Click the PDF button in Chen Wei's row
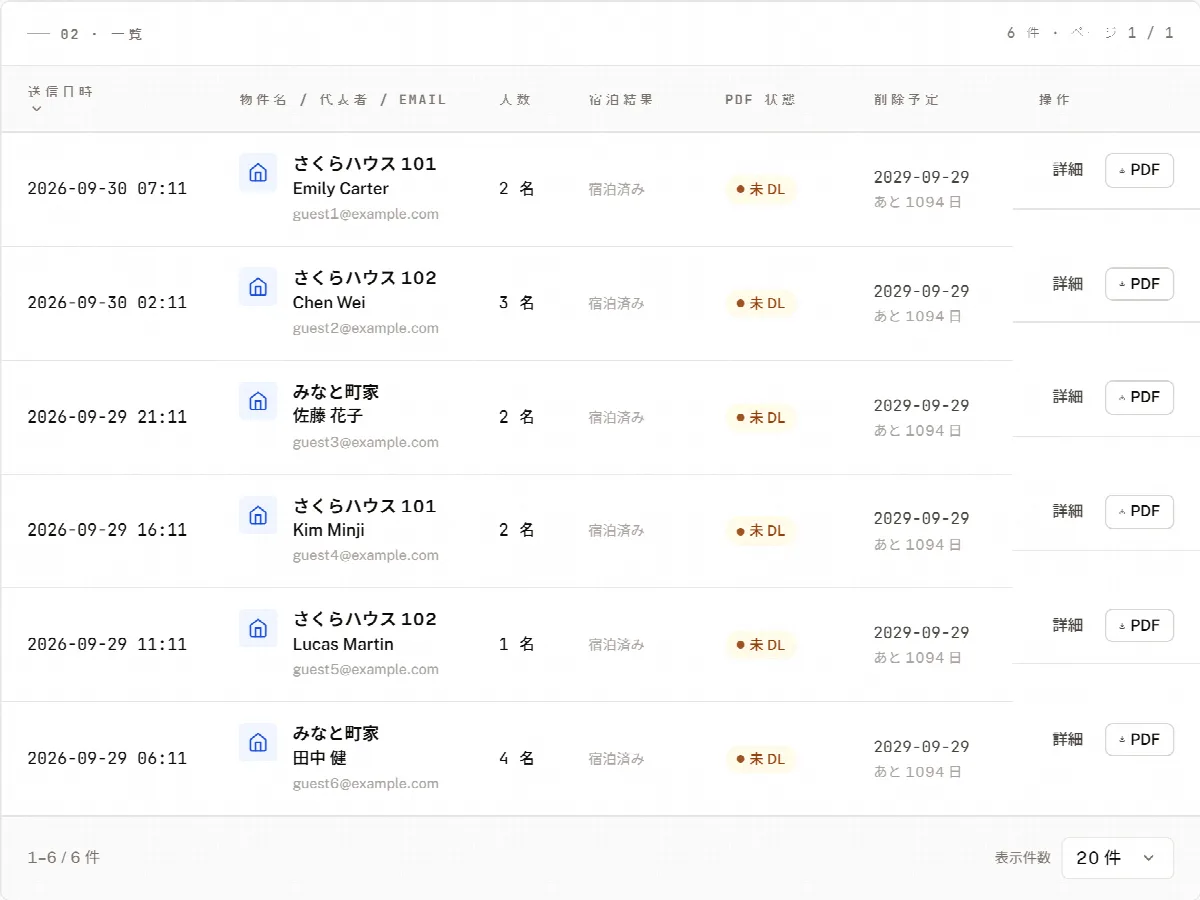 click(x=1139, y=284)
